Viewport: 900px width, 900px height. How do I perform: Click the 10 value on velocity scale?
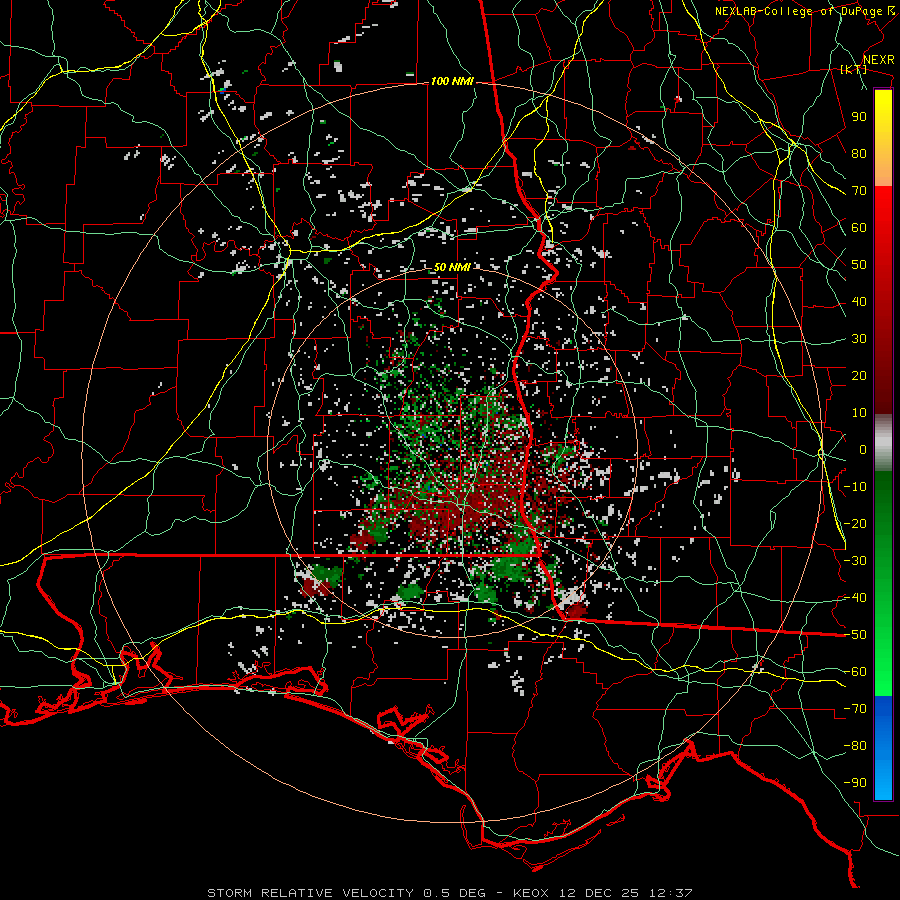[859, 413]
